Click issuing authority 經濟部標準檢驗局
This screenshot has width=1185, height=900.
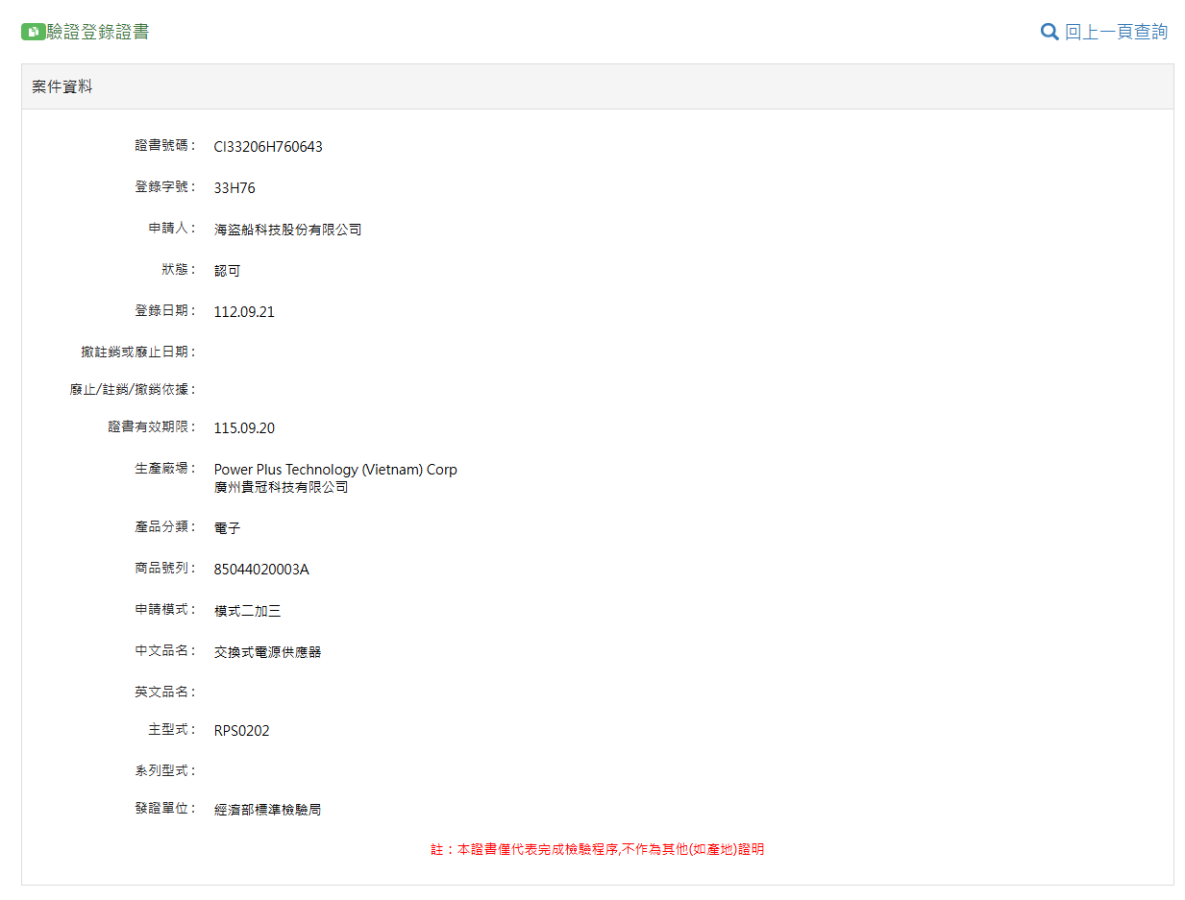[267, 810]
